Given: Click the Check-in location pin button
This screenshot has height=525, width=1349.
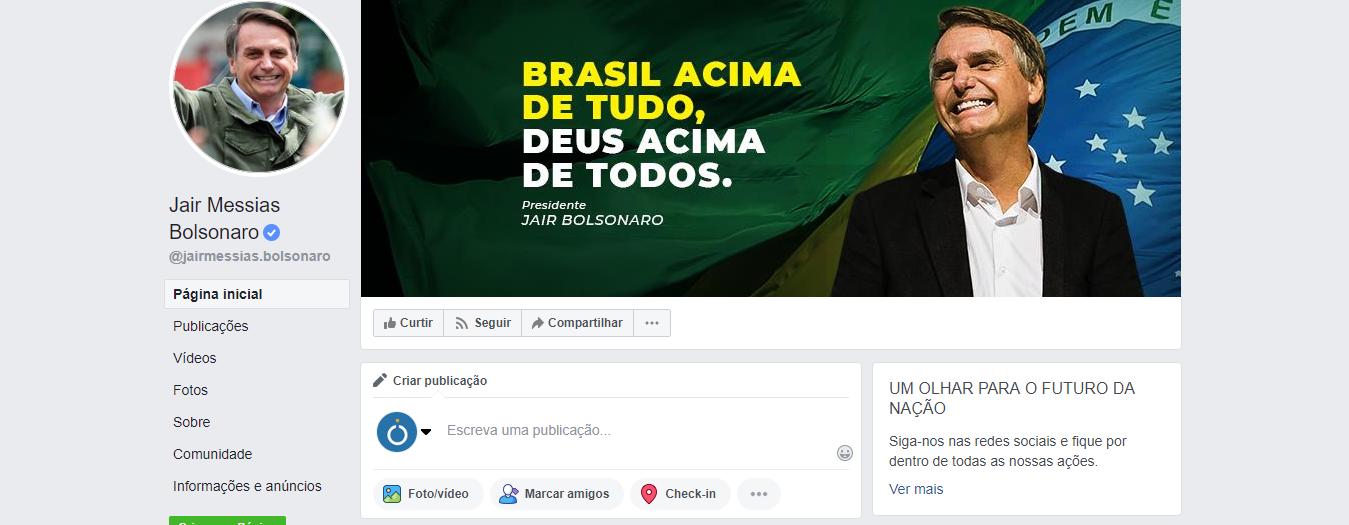Looking at the screenshot, I should [x=680, y=494].
